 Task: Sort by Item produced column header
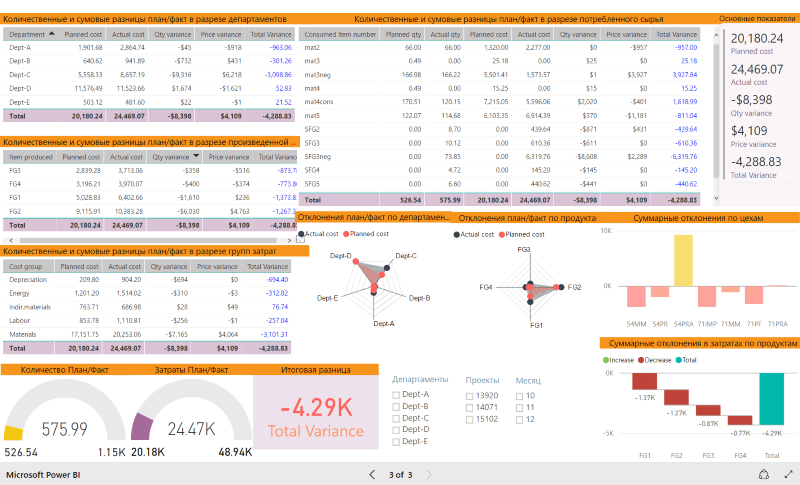point(29,157)
